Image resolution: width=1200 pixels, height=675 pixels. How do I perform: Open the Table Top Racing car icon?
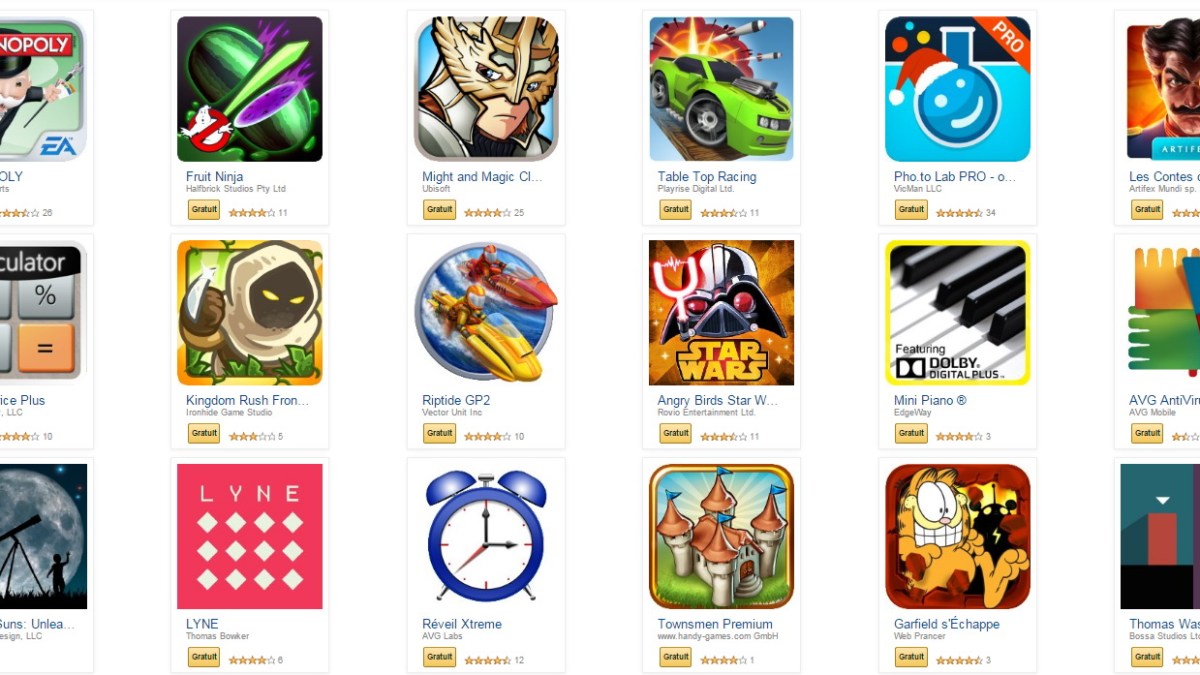point(722,89)
